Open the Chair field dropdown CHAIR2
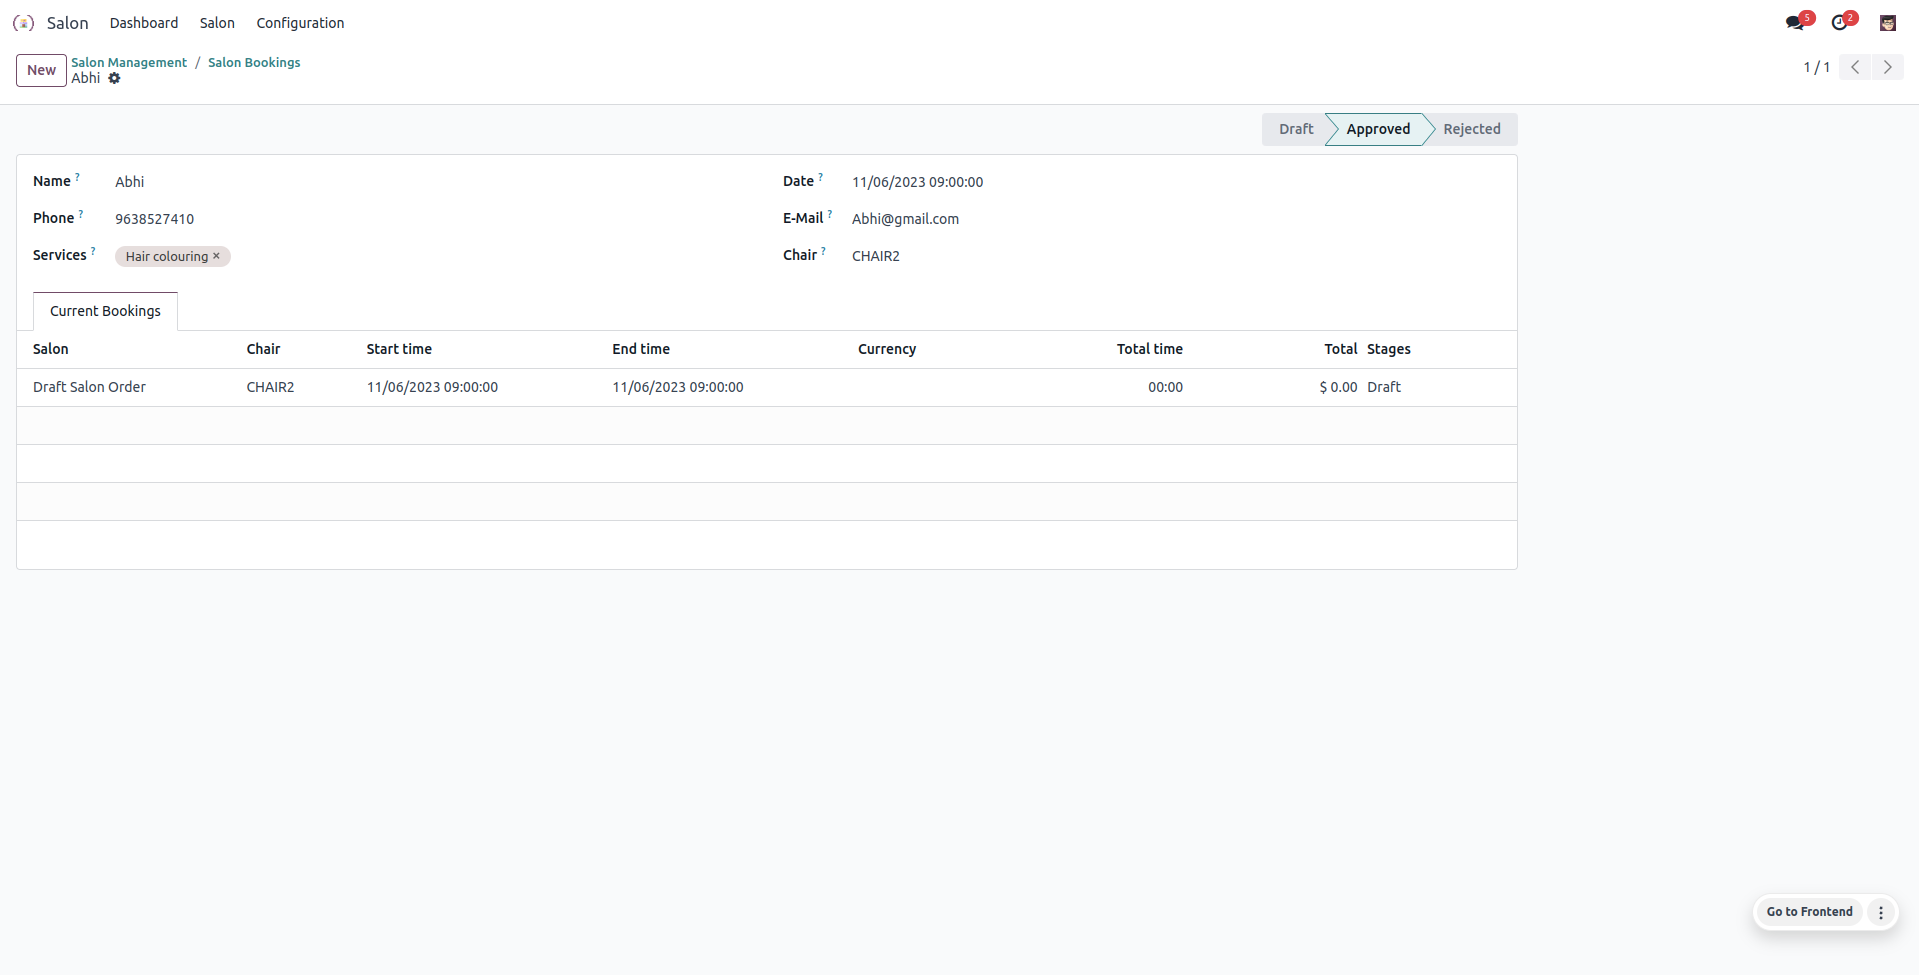Image resolution: width=1919 pixels, height=975 pixels. coord(876,256)
